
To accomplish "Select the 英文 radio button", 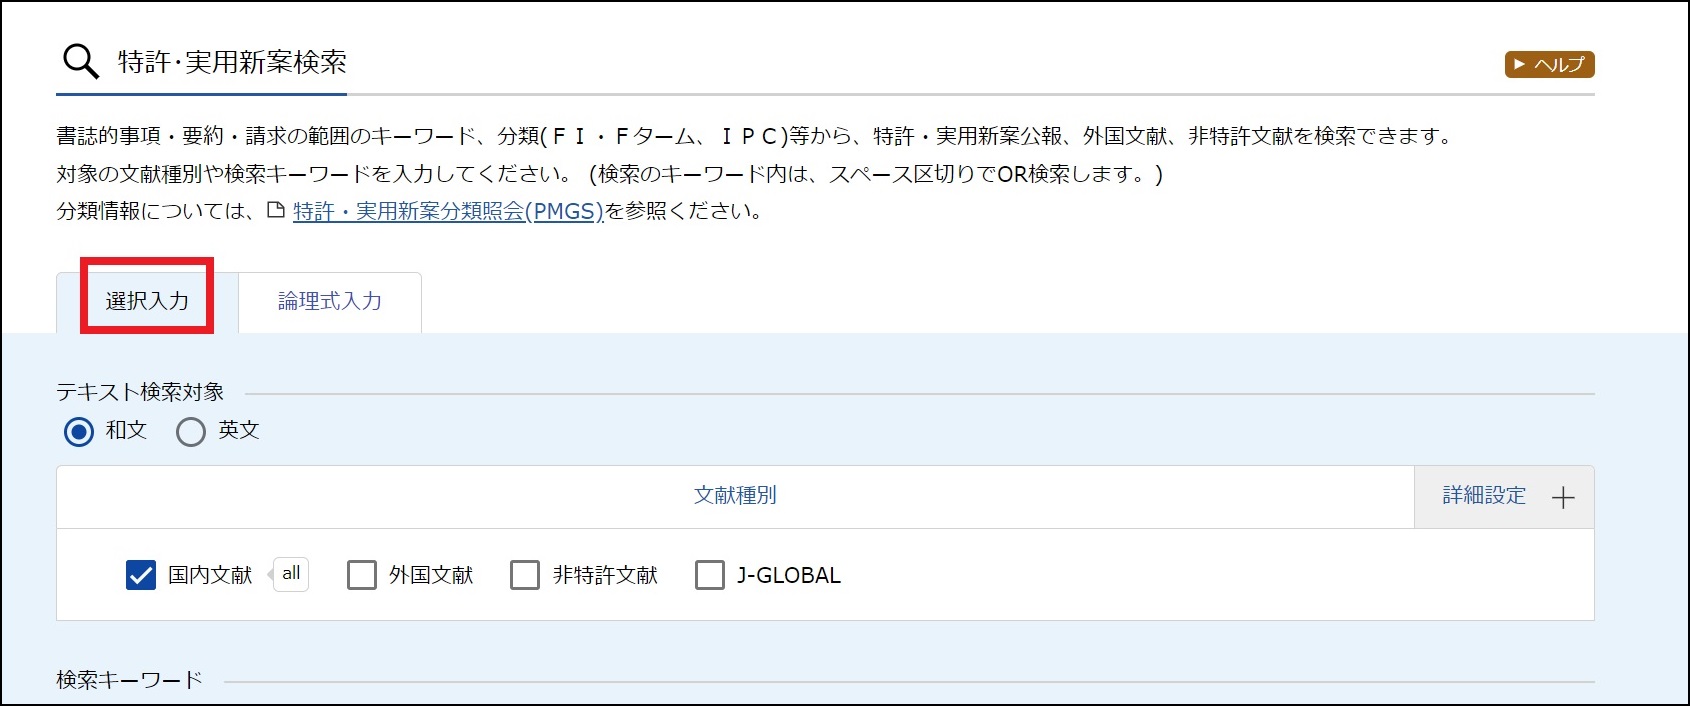I will 191,432.
